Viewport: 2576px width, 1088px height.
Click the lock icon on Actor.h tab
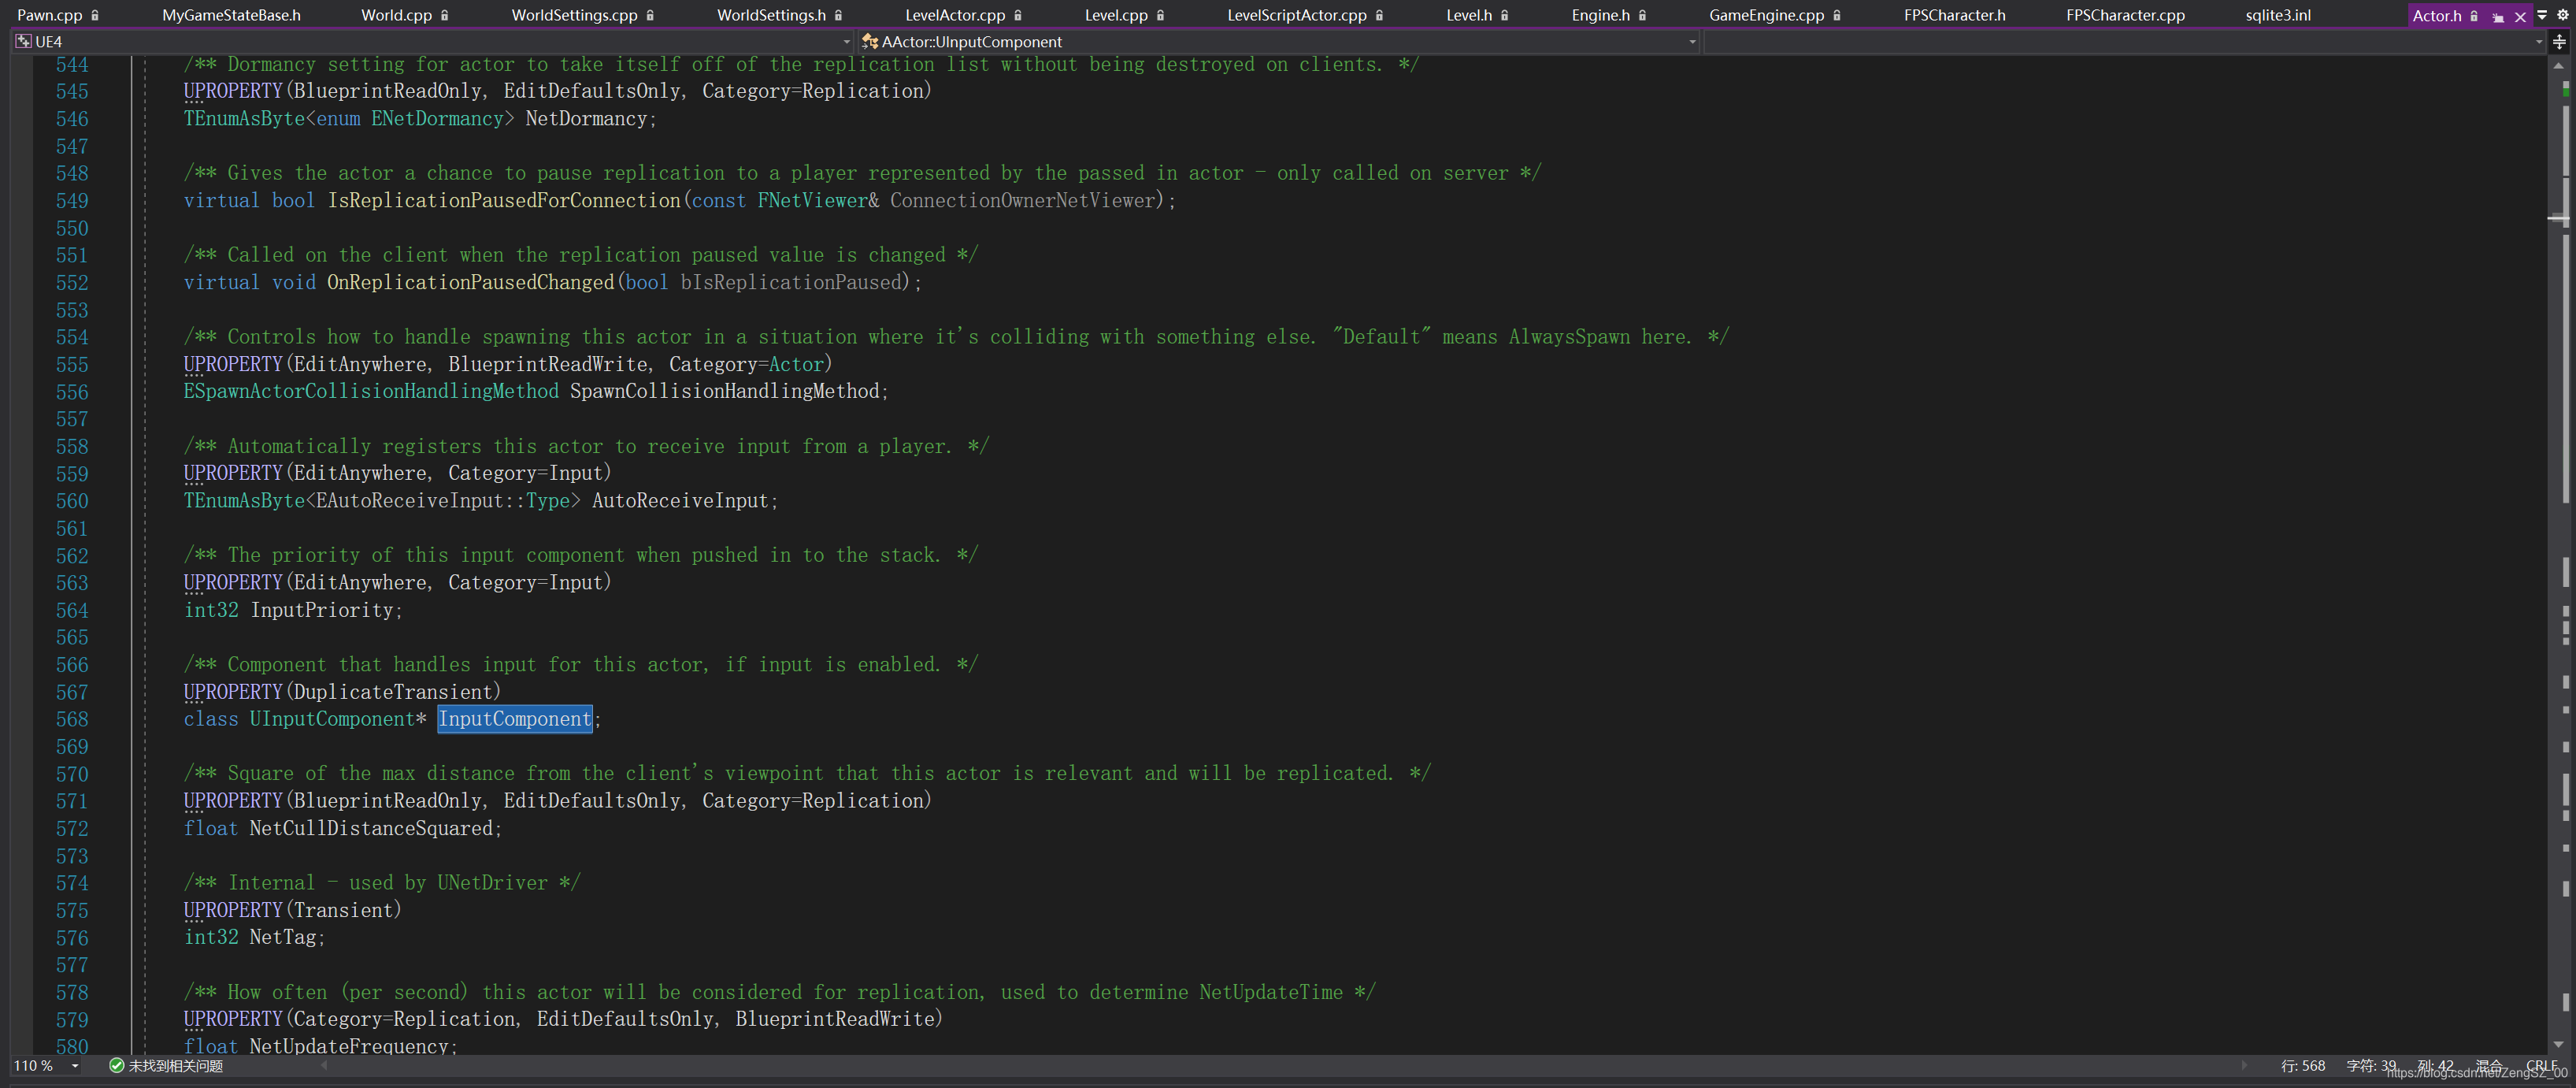[2474, 16]
